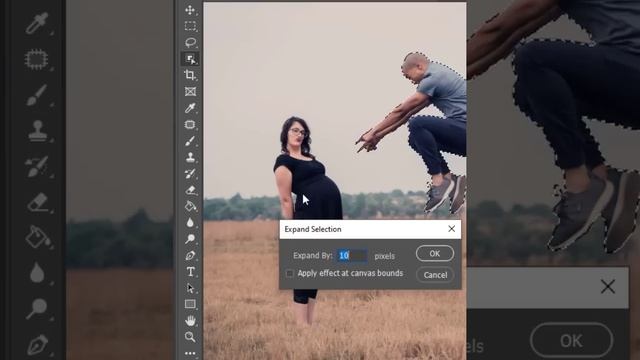Select the Rectangular Marquee tool
640x360 pixels.
(190, 26)
